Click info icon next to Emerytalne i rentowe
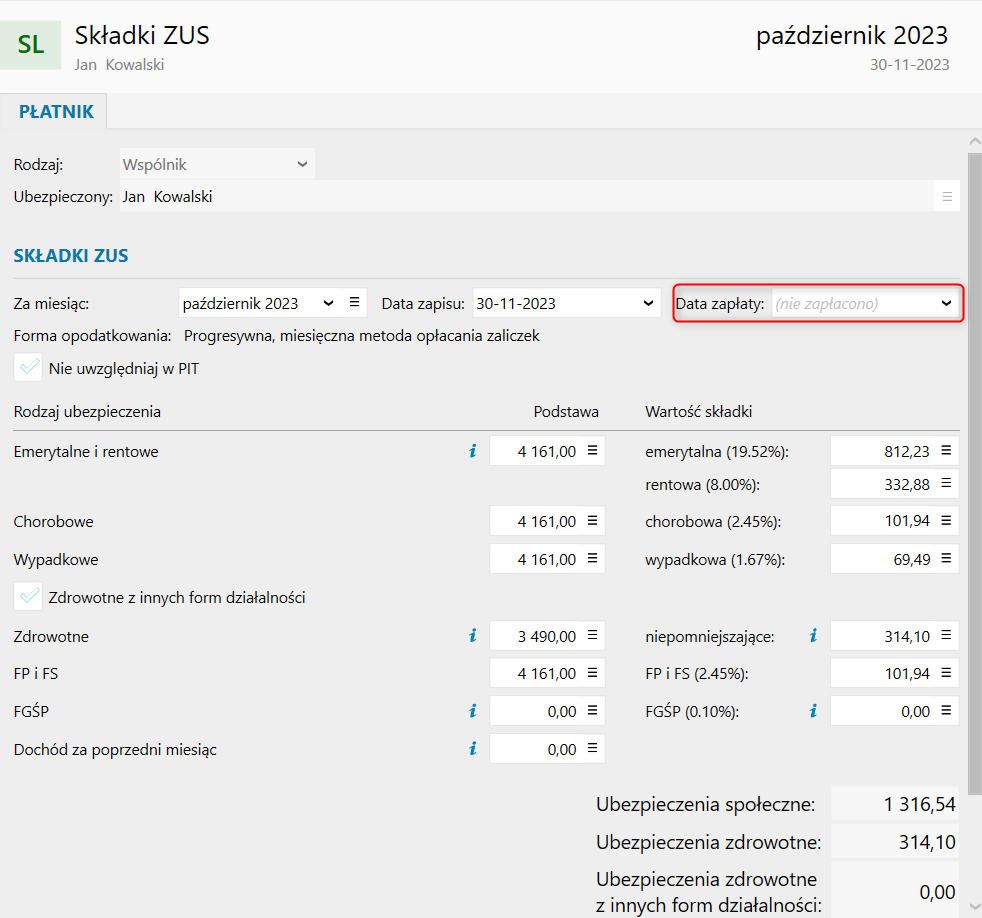 pyautogui.click(x=473, y=452)
